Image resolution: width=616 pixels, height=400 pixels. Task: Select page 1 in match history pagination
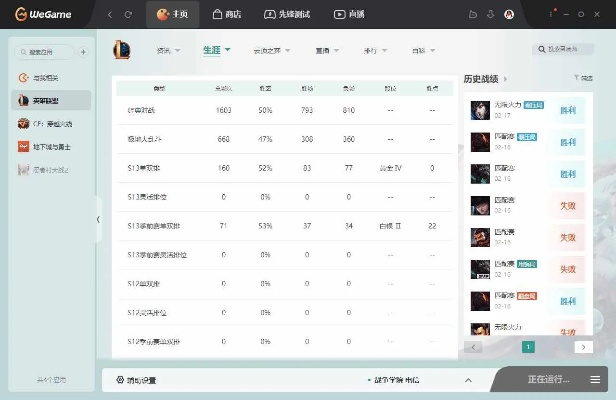tap(528, 347)
